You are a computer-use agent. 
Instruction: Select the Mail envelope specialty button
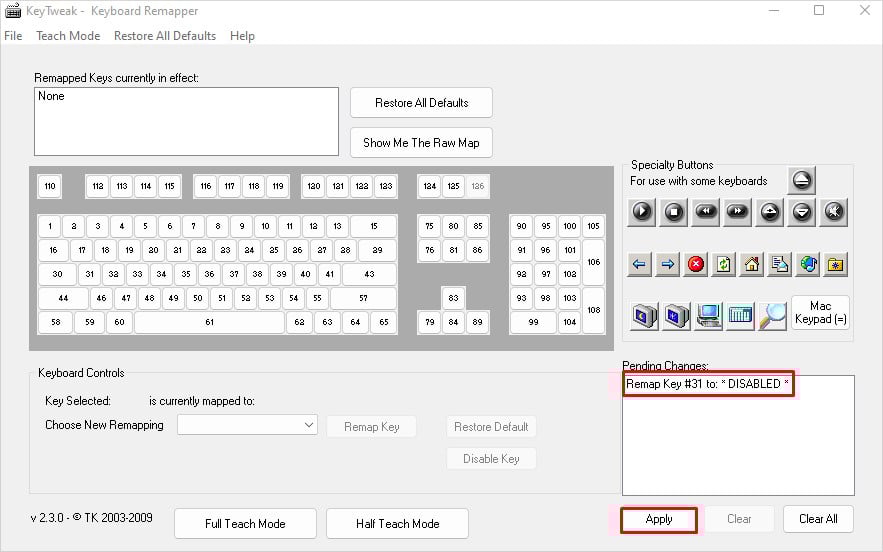(x=780, y=264)
